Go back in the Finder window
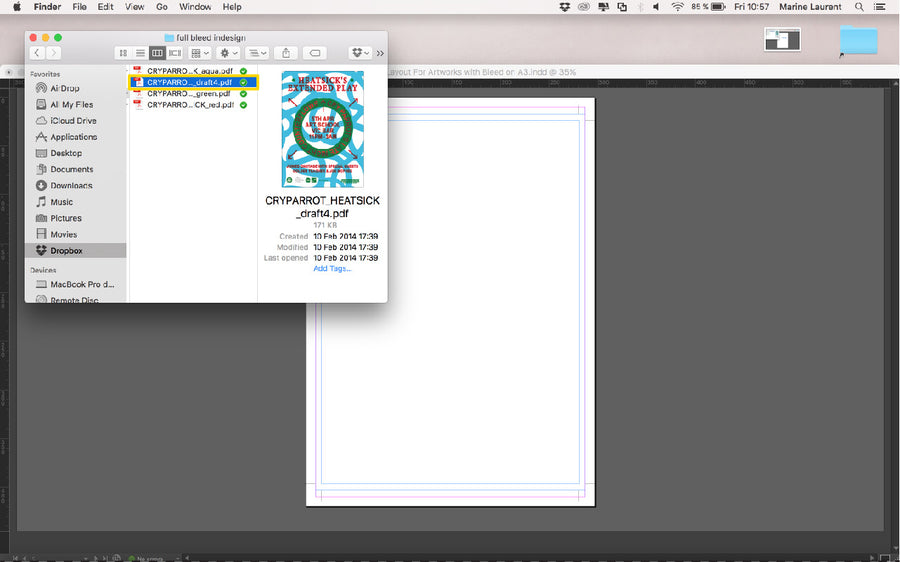Viewport: 900px width, 562px height. 37,53
